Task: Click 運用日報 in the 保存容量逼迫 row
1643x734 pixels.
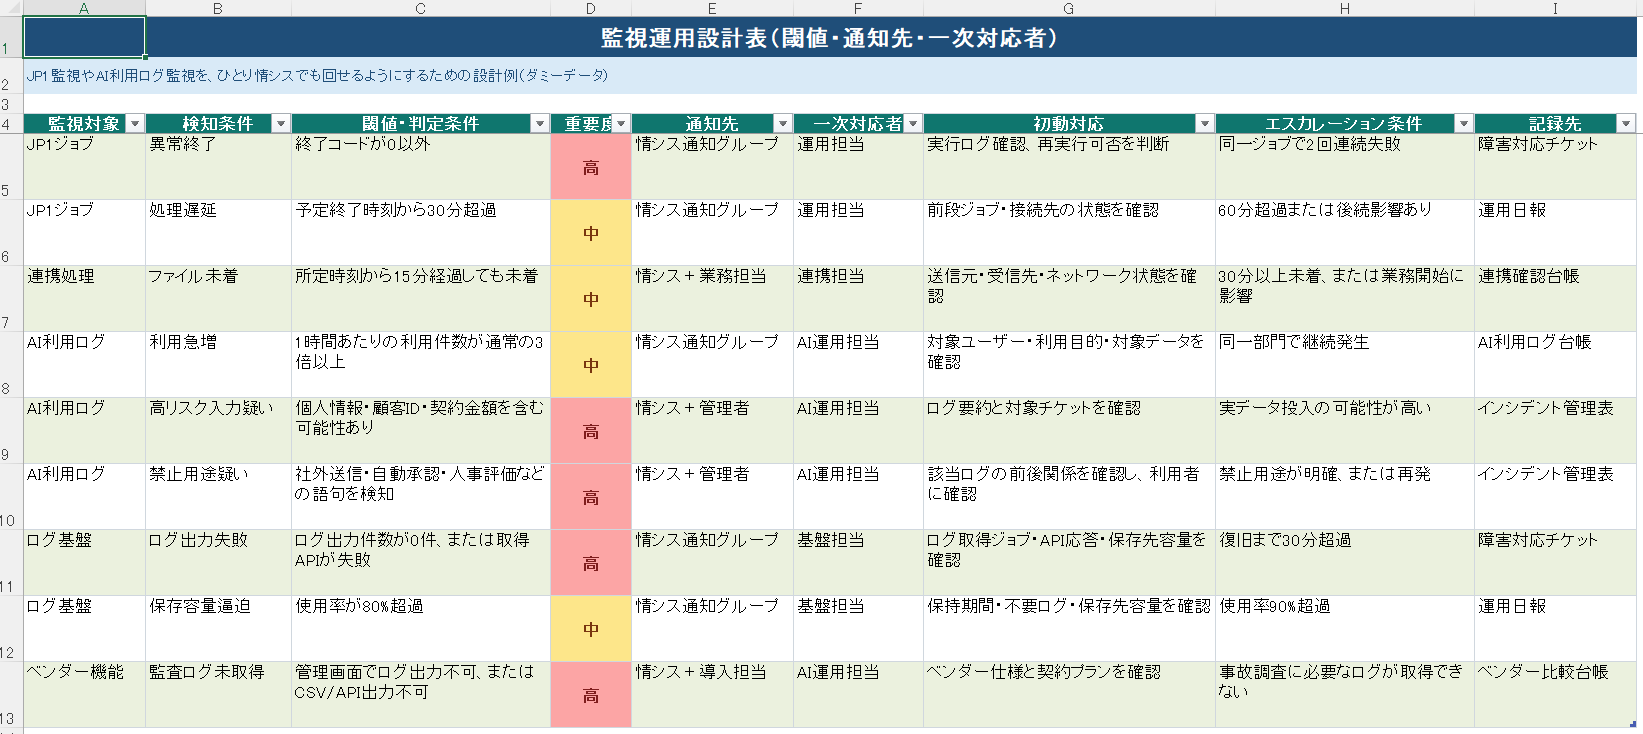Action: 1556,629
